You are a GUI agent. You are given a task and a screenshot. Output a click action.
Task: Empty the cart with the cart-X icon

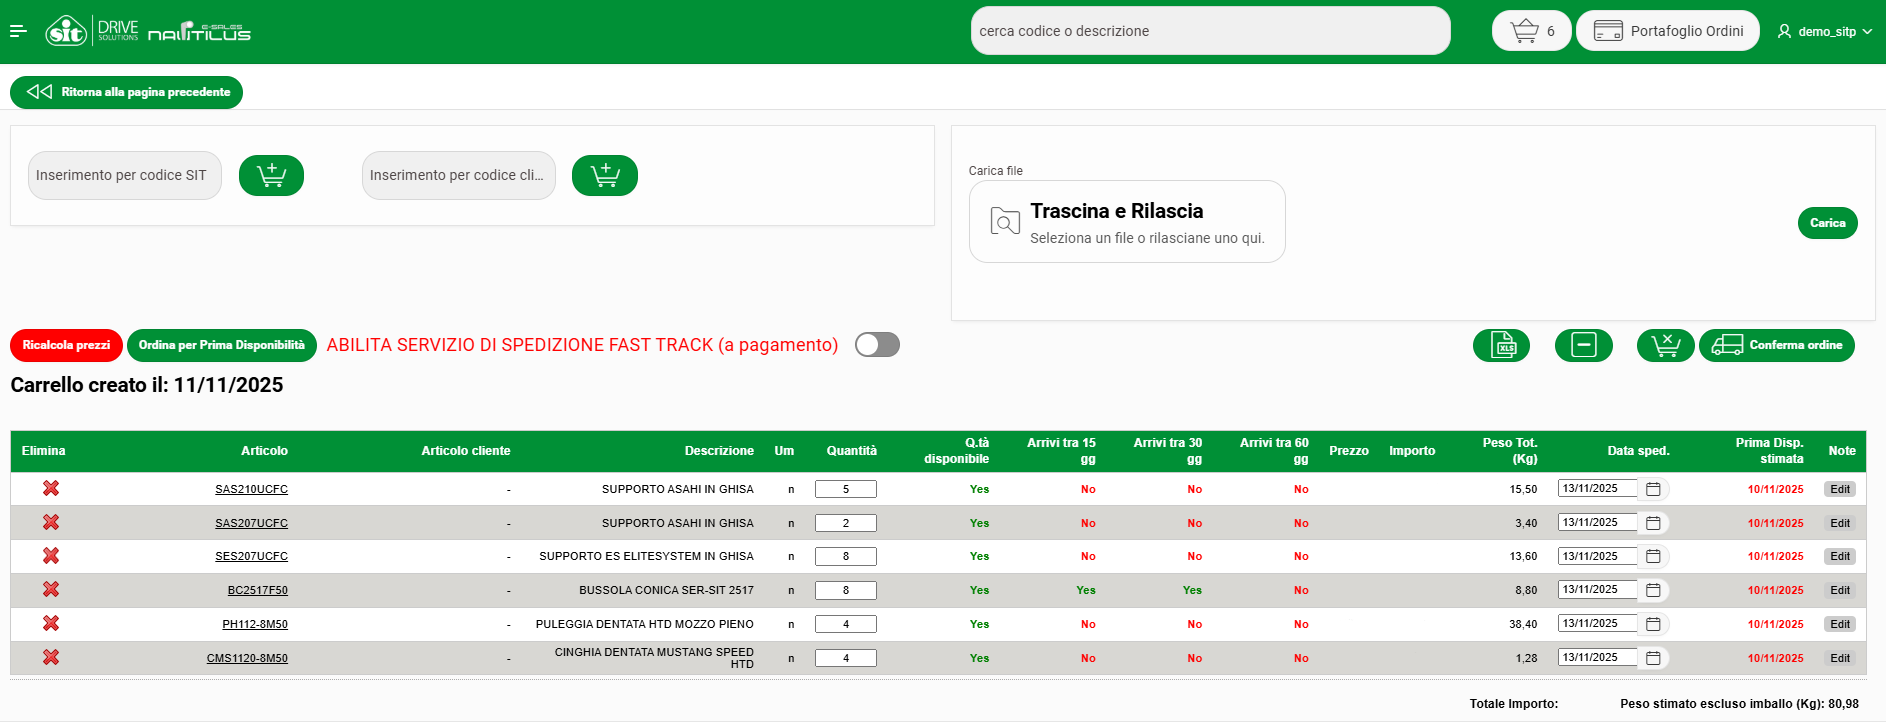[1665, 345]
